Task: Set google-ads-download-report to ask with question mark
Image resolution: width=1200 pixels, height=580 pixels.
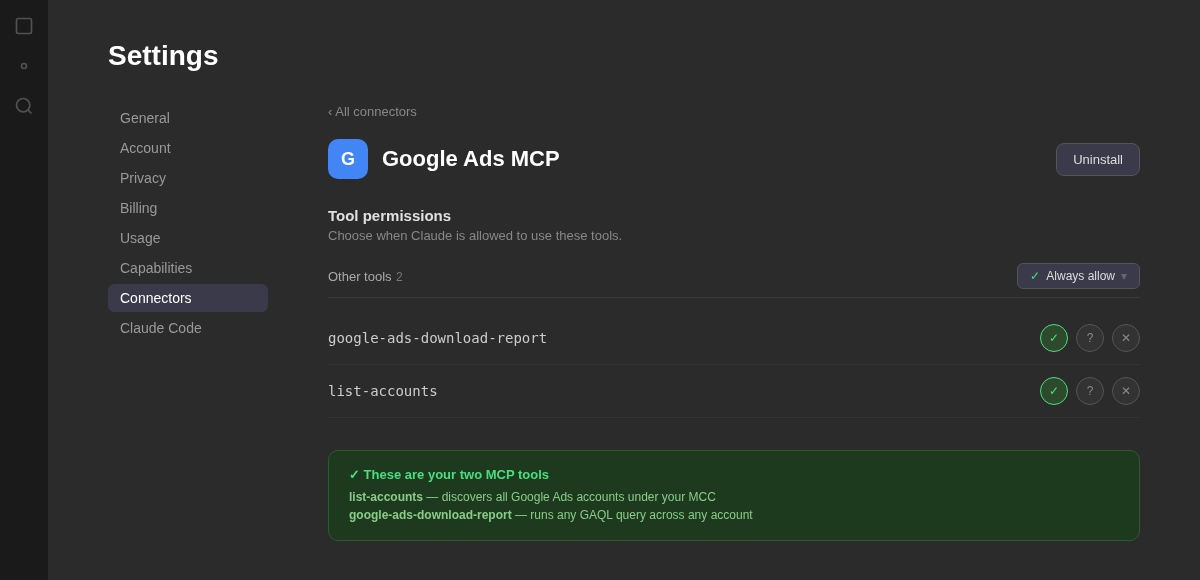Action: click(1090, 338)
